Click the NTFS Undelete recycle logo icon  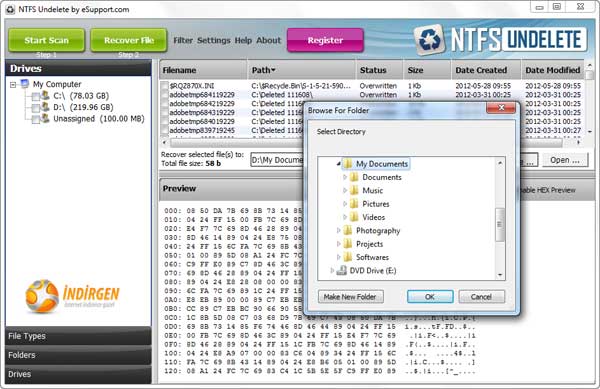(x=430, y=39)
